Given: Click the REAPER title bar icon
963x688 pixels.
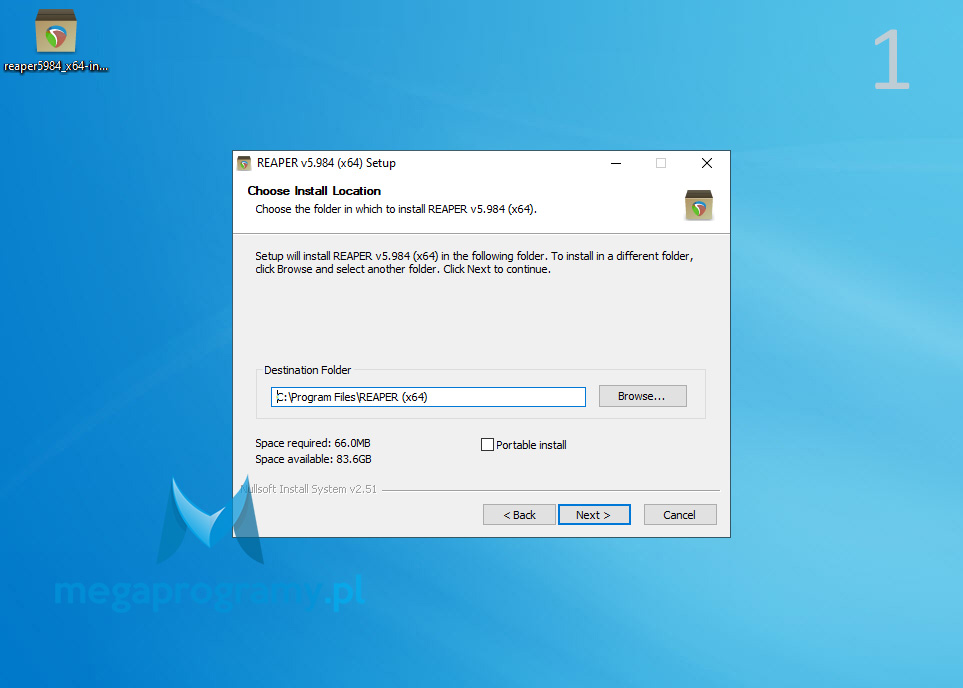Looking at the screenshot, I should [x=244, y=163].
